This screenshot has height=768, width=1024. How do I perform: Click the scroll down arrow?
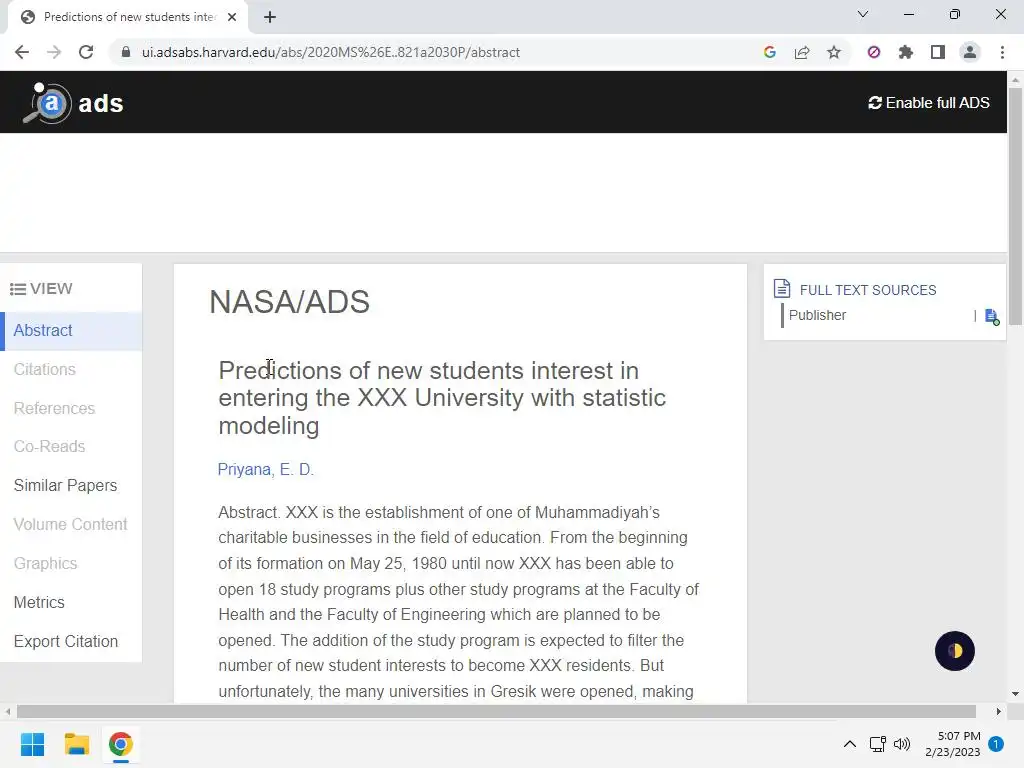tap(1015, 694)
